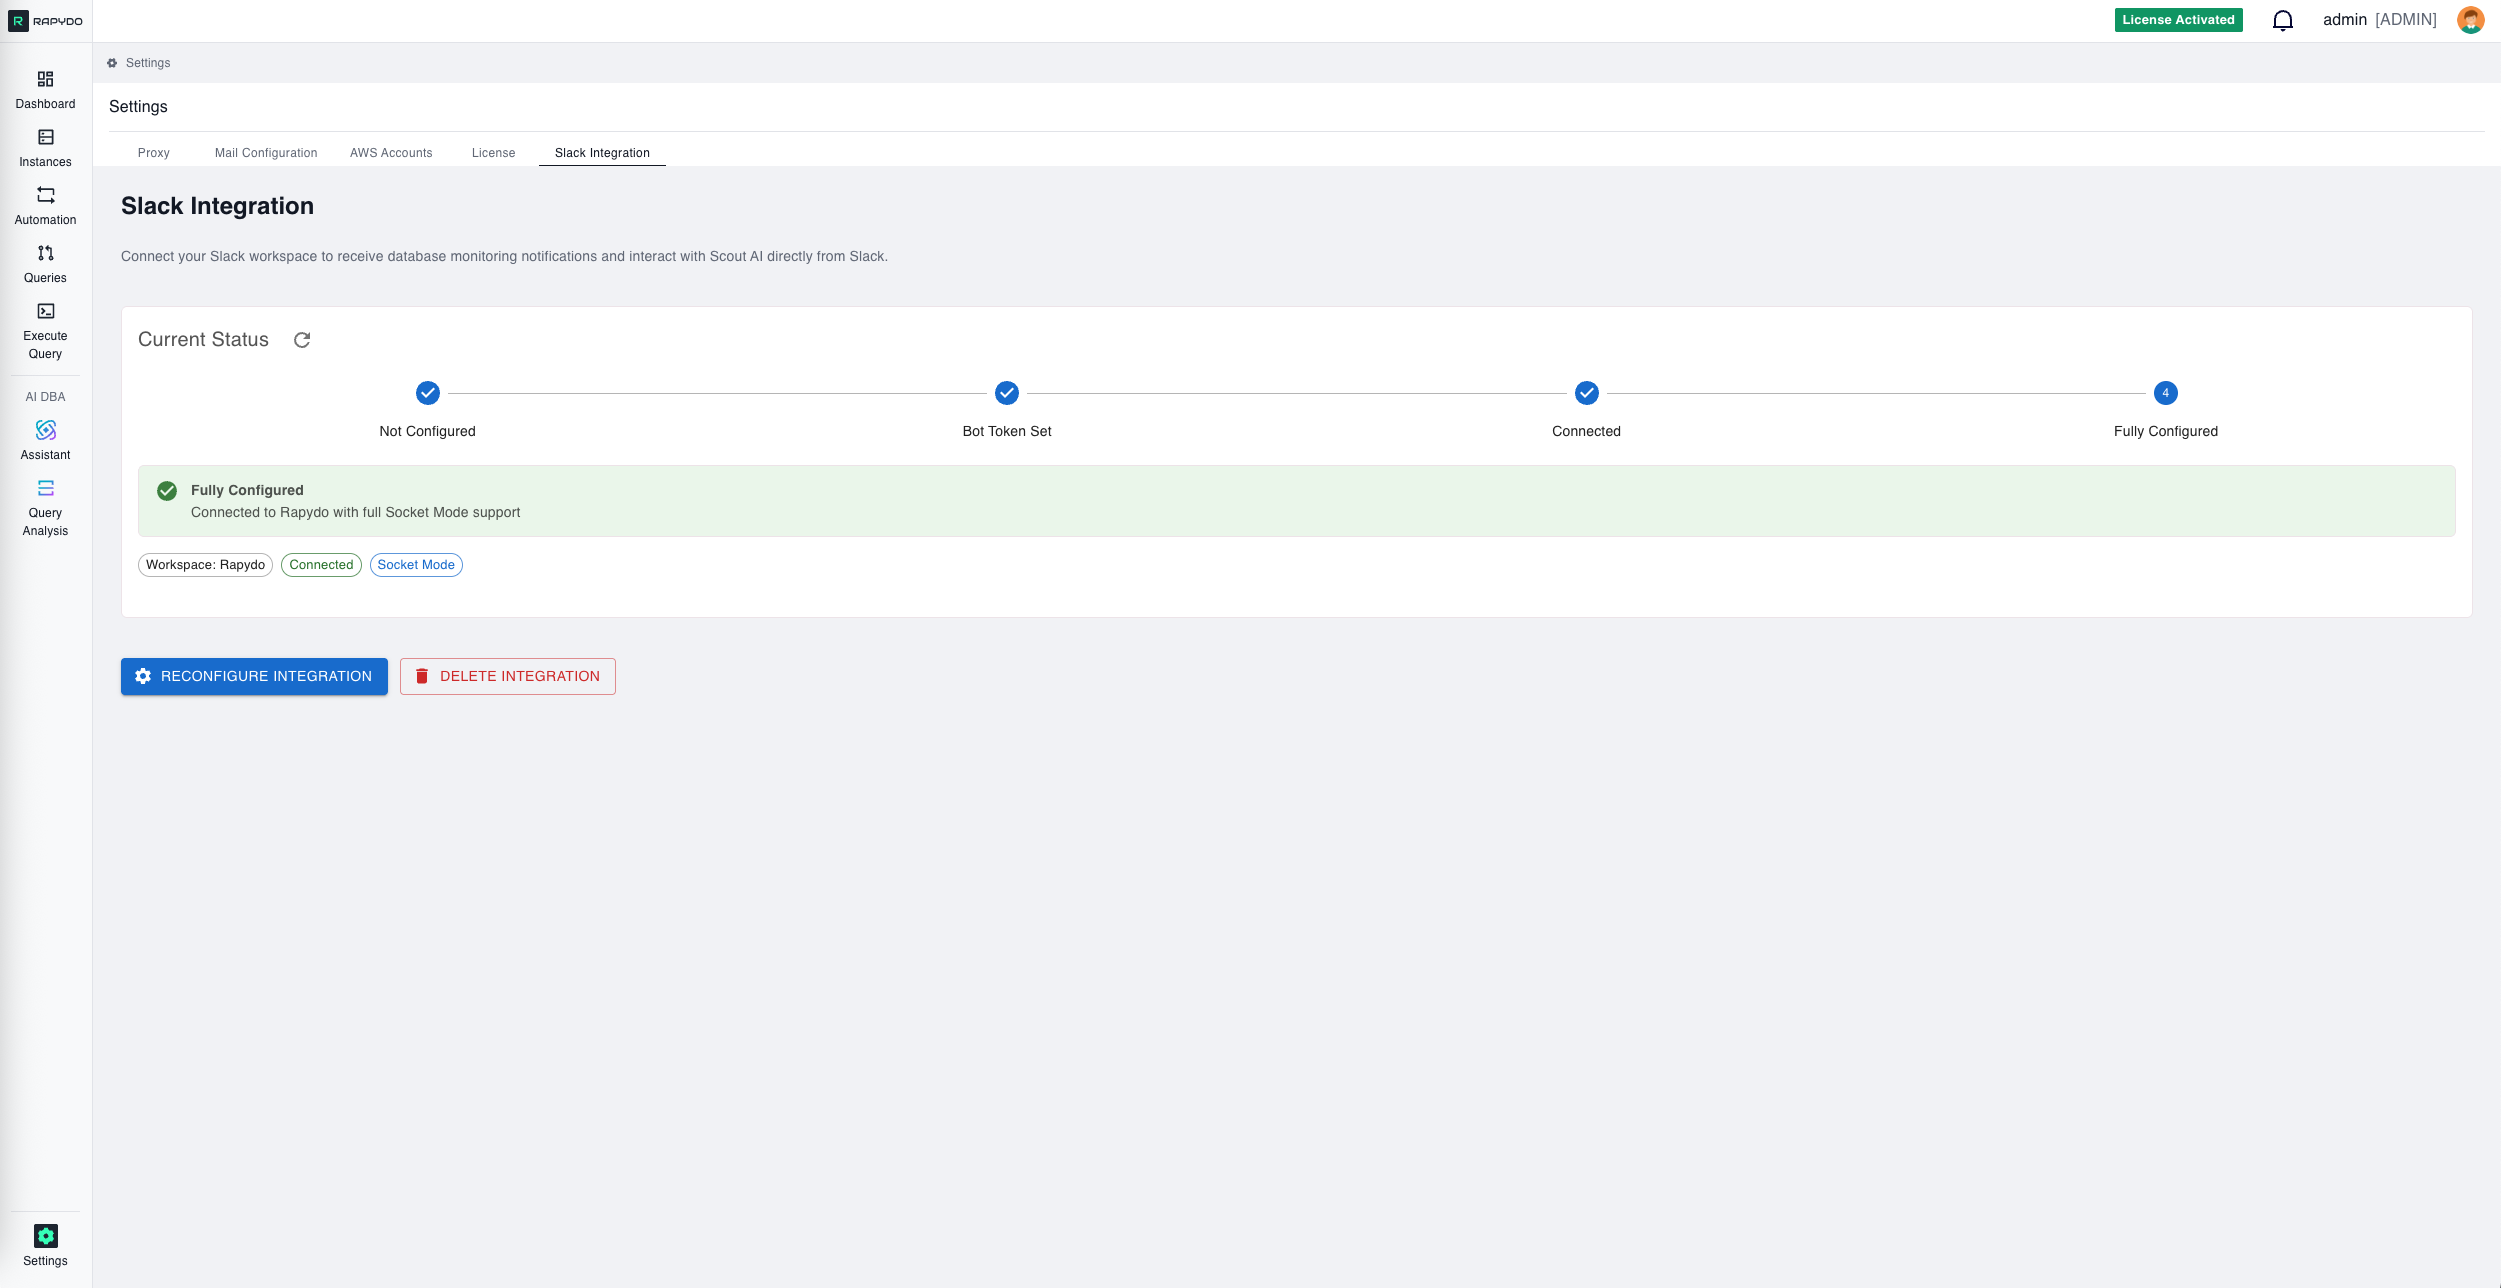This screenshot has height=1288, width=2501.
Task: Open the notifications bell
Action: [2283, 19]
